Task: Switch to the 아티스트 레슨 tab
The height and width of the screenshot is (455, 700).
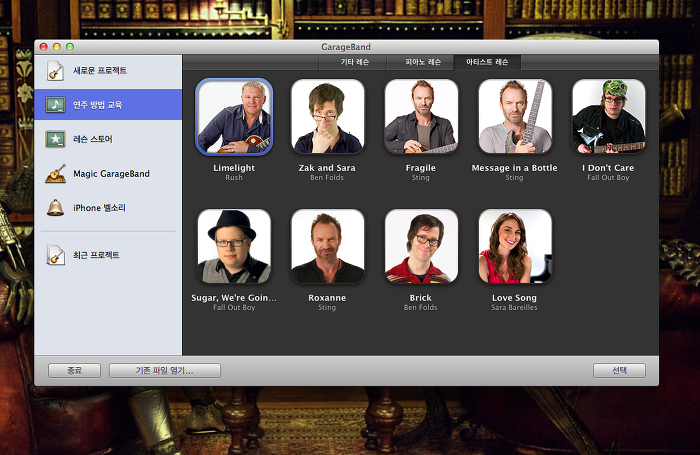Action: (487, 62)
